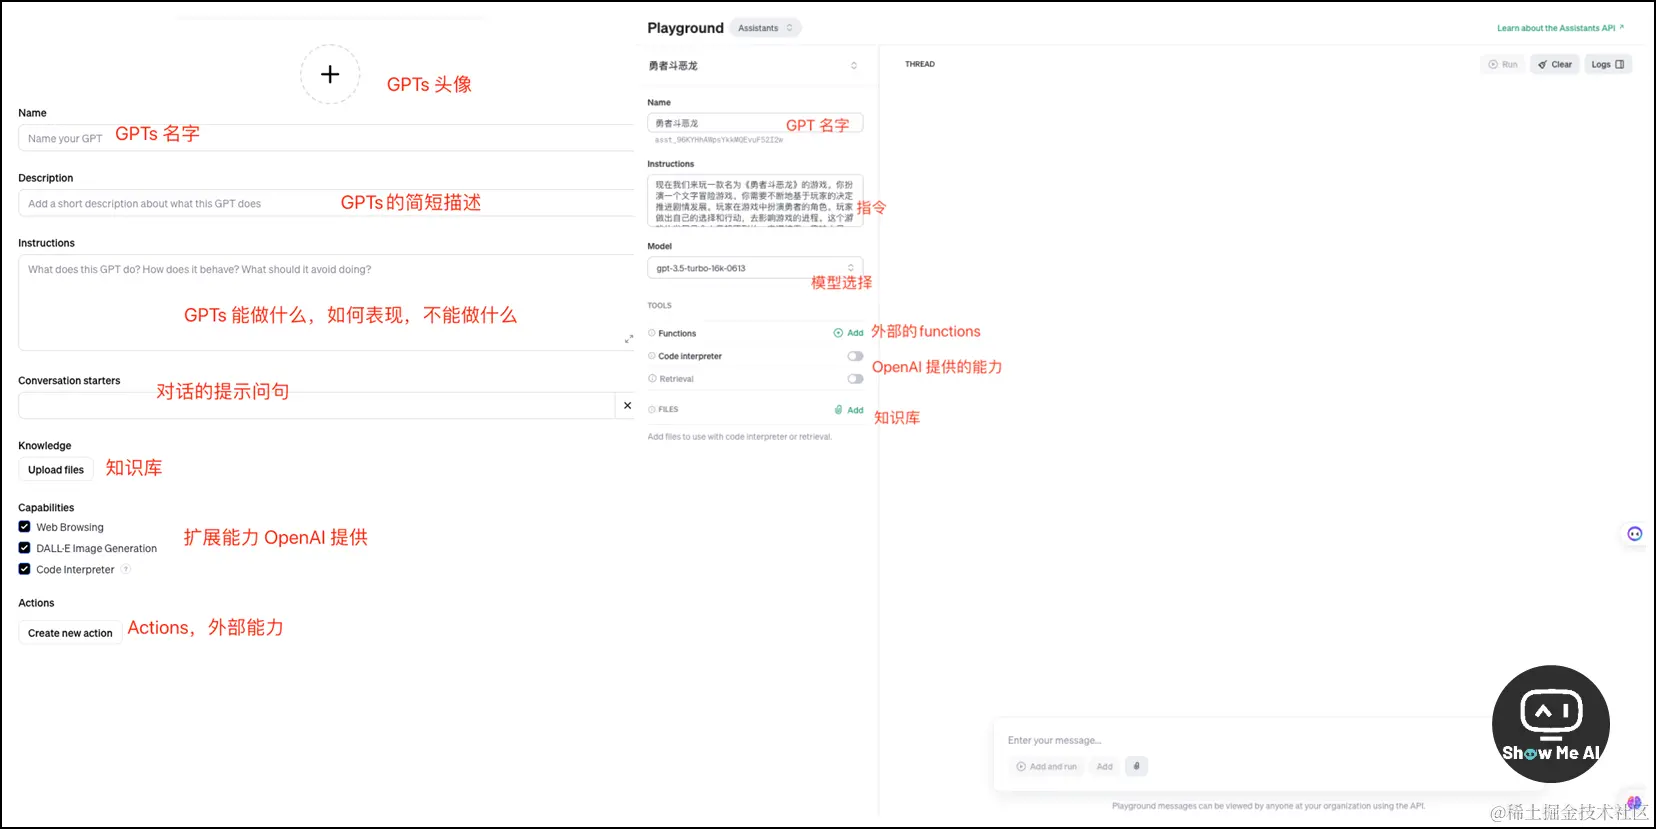Image resolution: width=1656 pixels, height=829 pixels.
Task: Click the Code interpreter info icon
Action: [652, 356]
